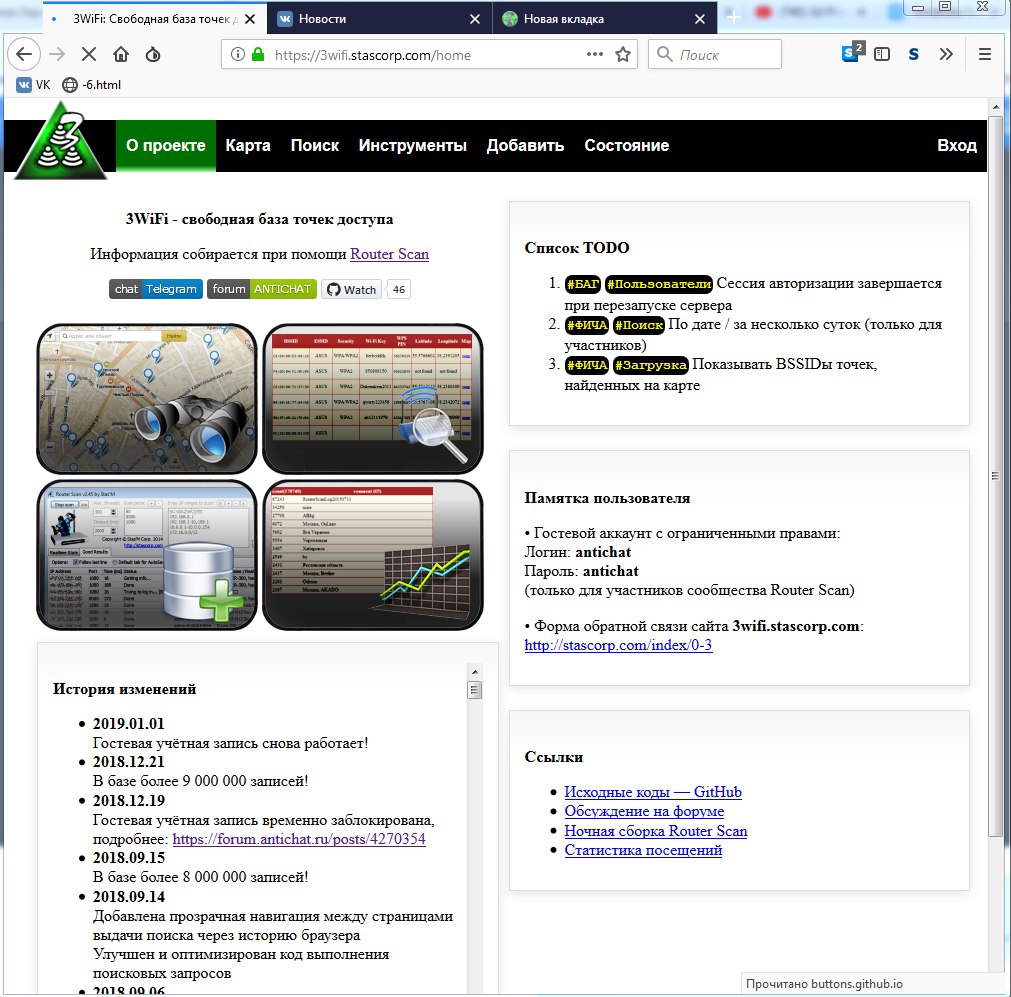Open the Инструменты menu item
The height and width of the screenshot is (997, 1011).
[413, 146]
